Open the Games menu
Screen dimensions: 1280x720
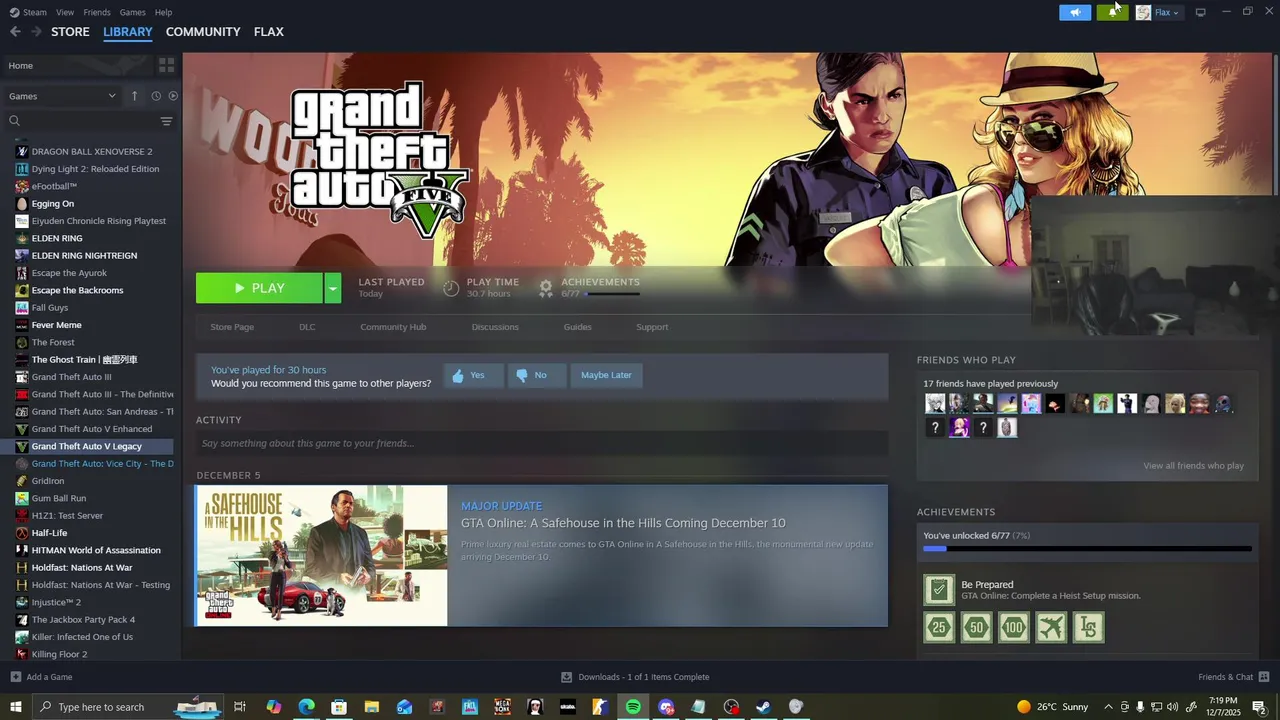click(x=132, y=12)
